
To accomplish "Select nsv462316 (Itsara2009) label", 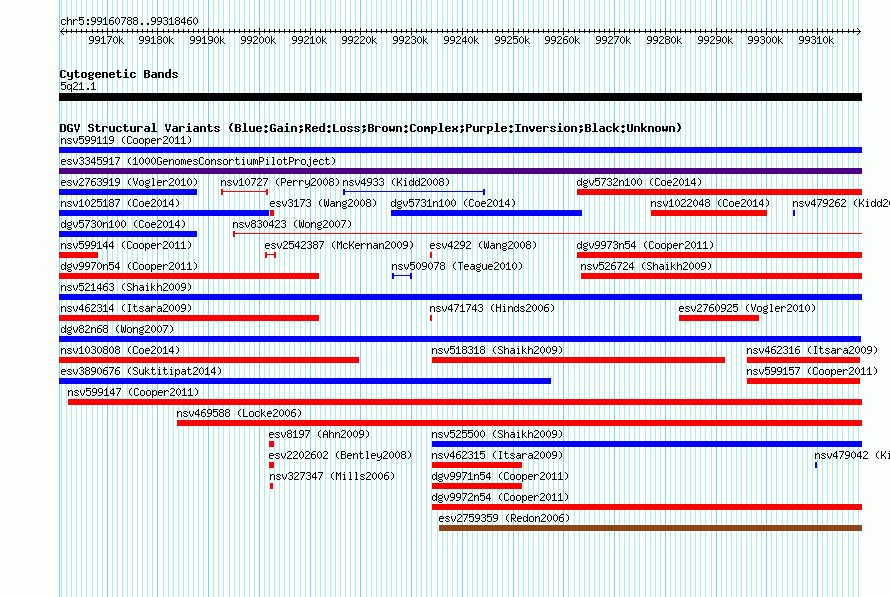I will click(x=812, y=350).
